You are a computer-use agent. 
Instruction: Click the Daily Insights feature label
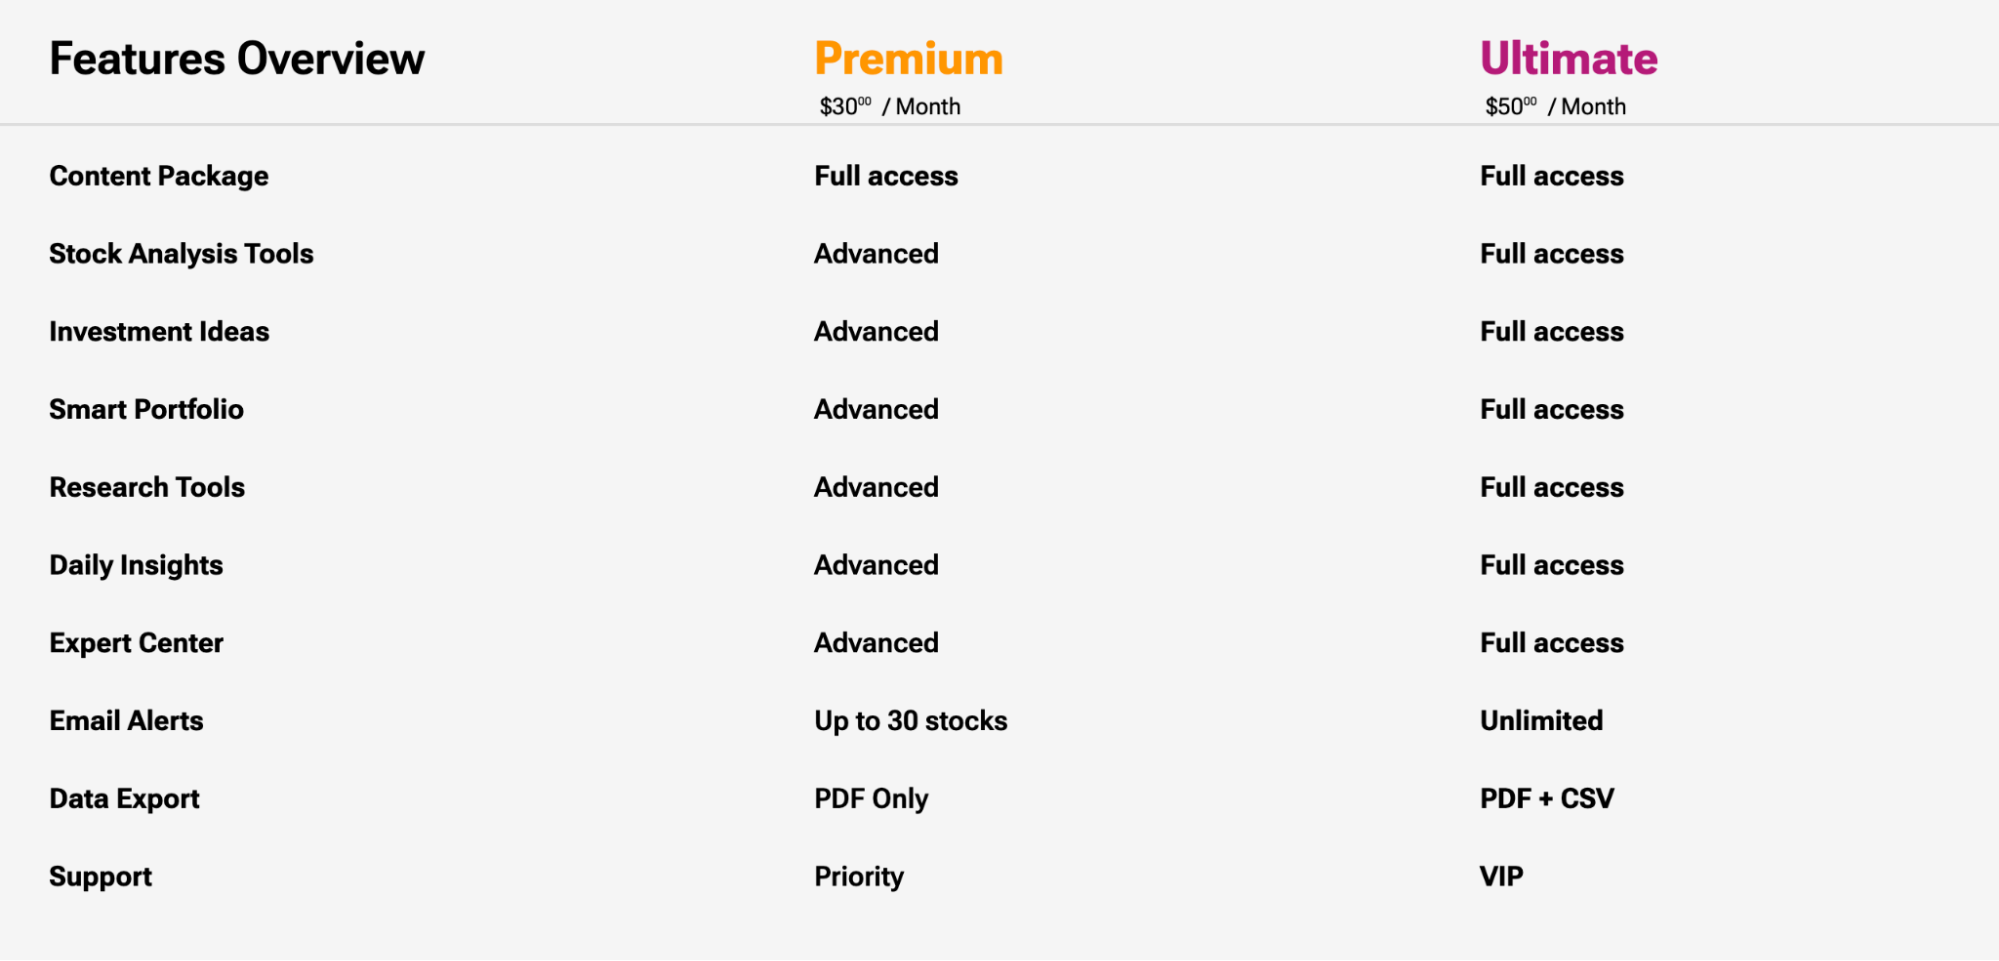click(136, 565)
